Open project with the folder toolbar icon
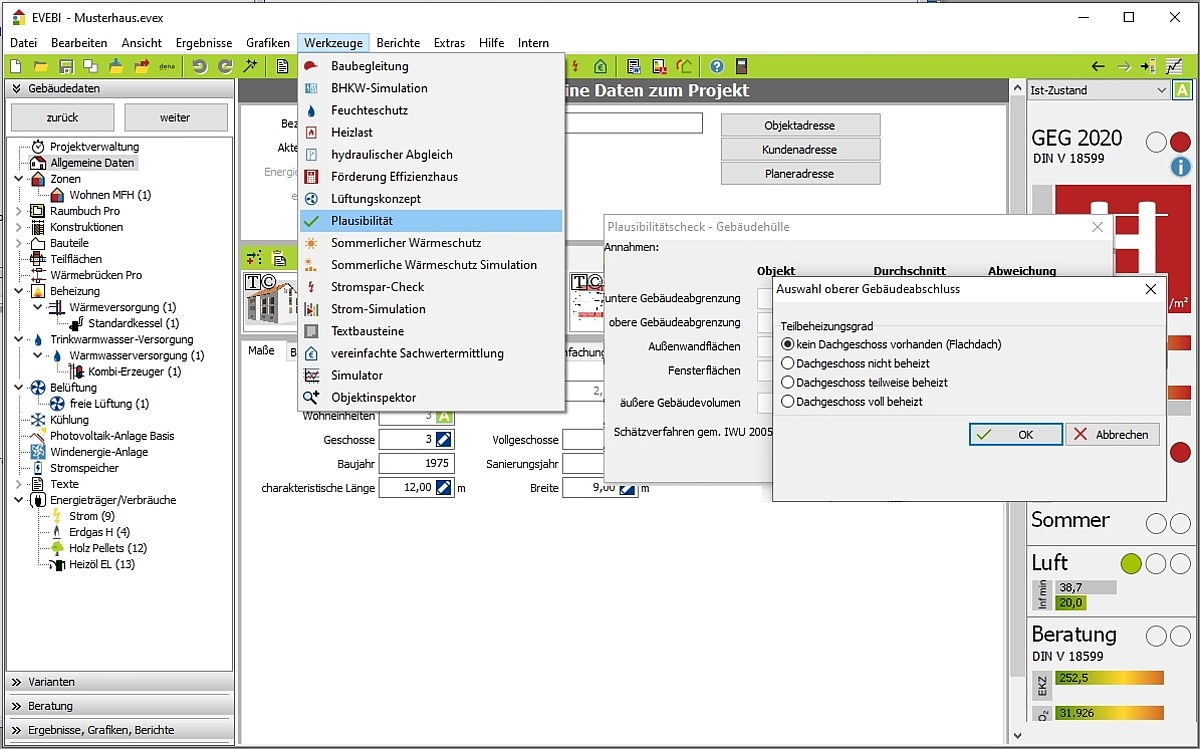This screenshot has height=749, width=1200. tap(41, 66)
